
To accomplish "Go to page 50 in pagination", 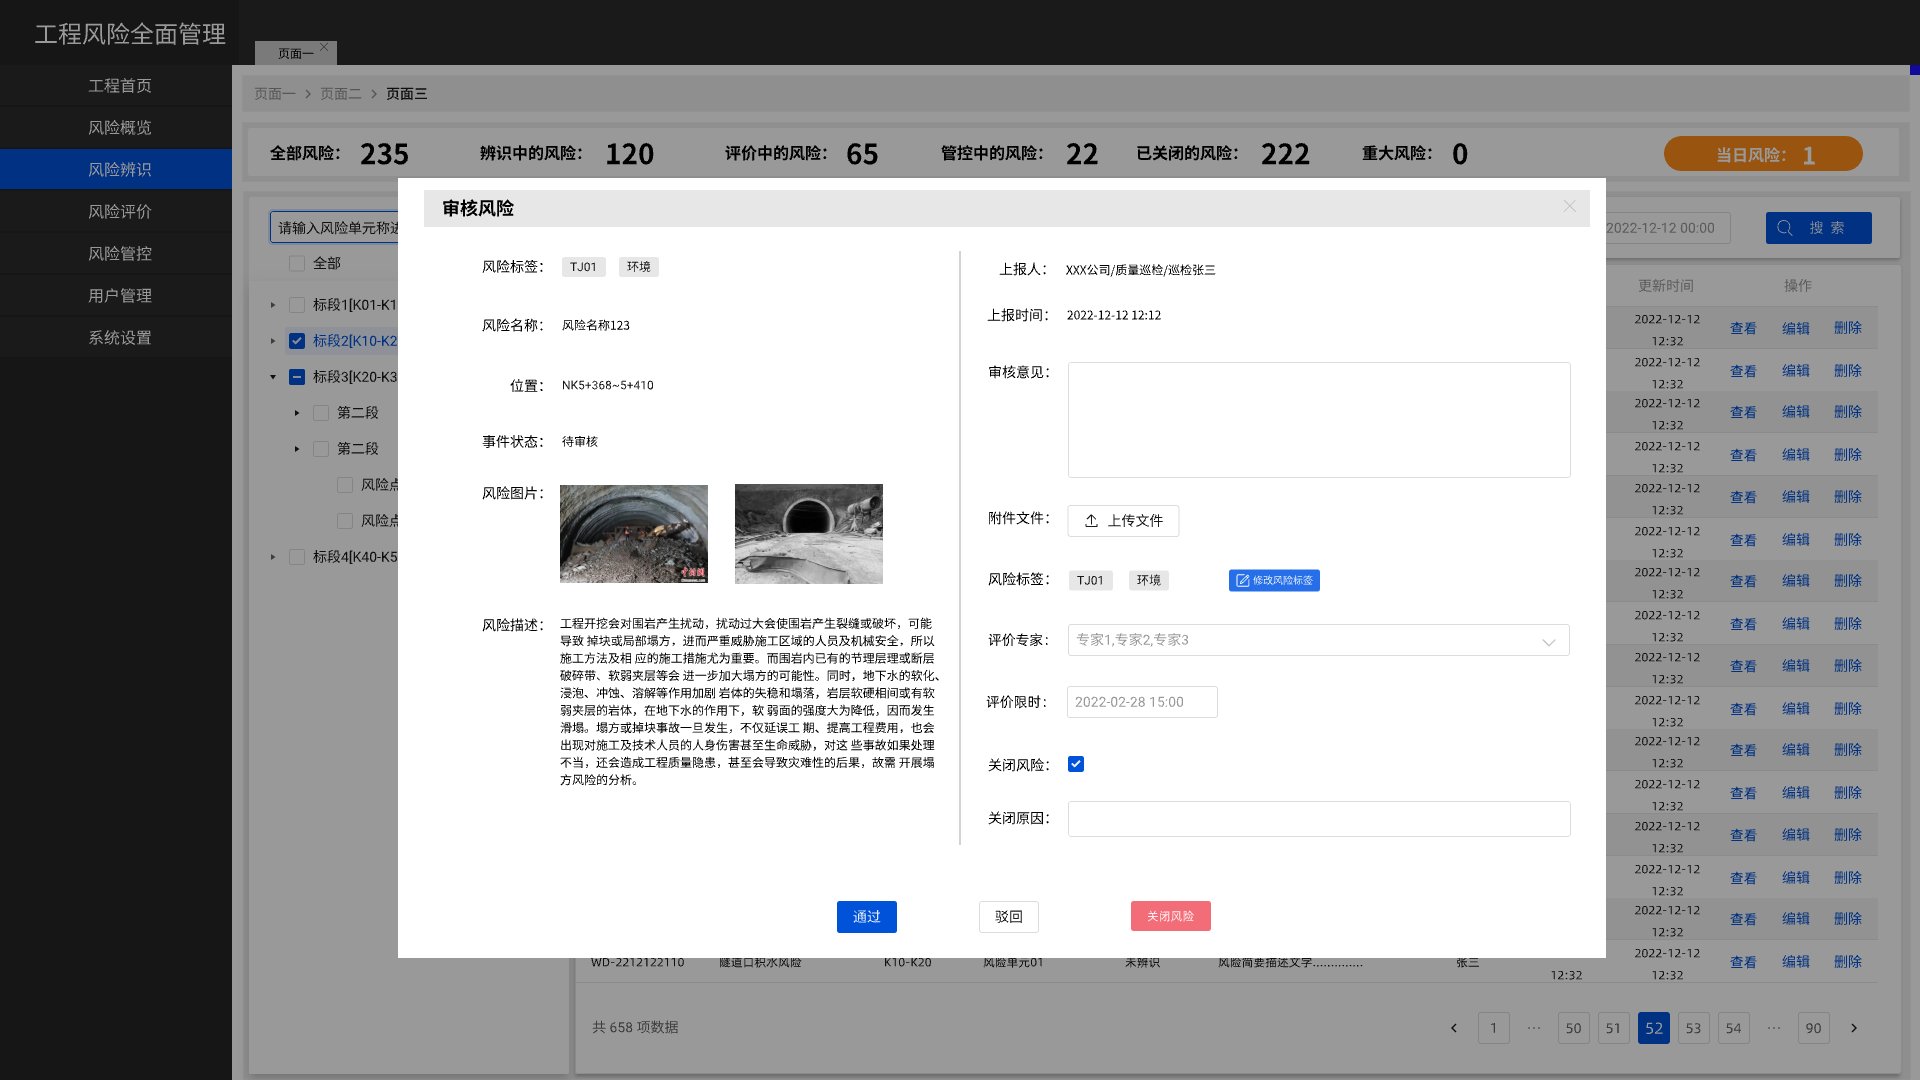I will pos(1574,1028).
